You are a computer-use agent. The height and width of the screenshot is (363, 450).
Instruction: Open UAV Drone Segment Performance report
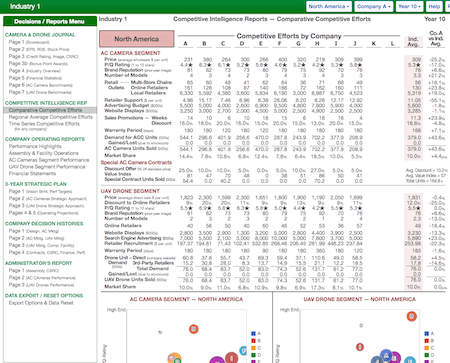click(47, 167)
